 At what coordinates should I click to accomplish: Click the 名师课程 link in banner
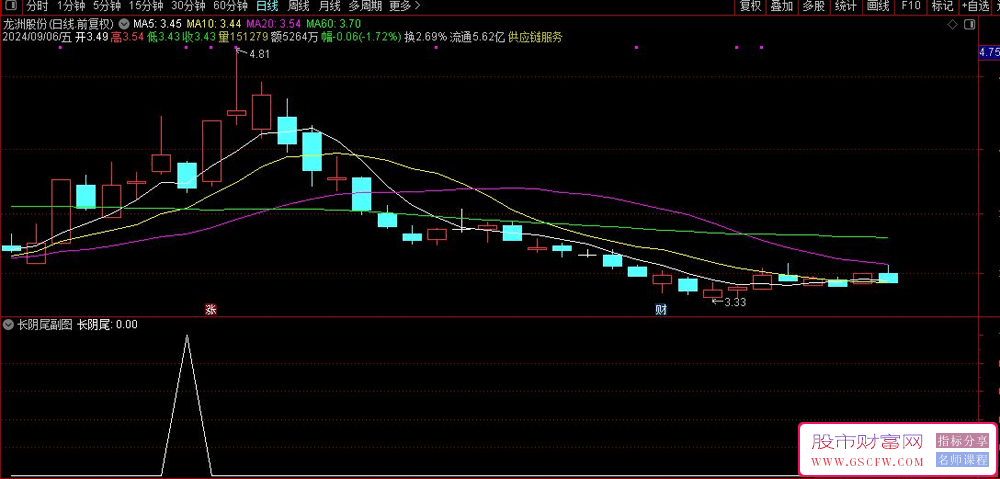[x=962, y=460]
